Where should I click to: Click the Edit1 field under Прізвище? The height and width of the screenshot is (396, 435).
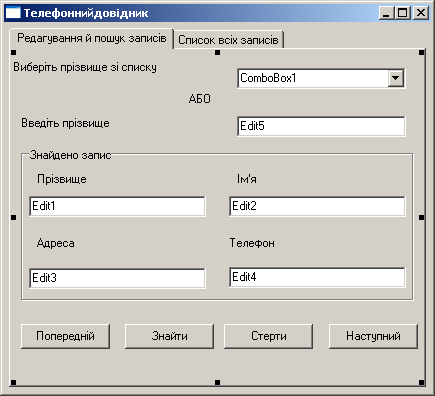pyautogui.click(x=117, y=206)
